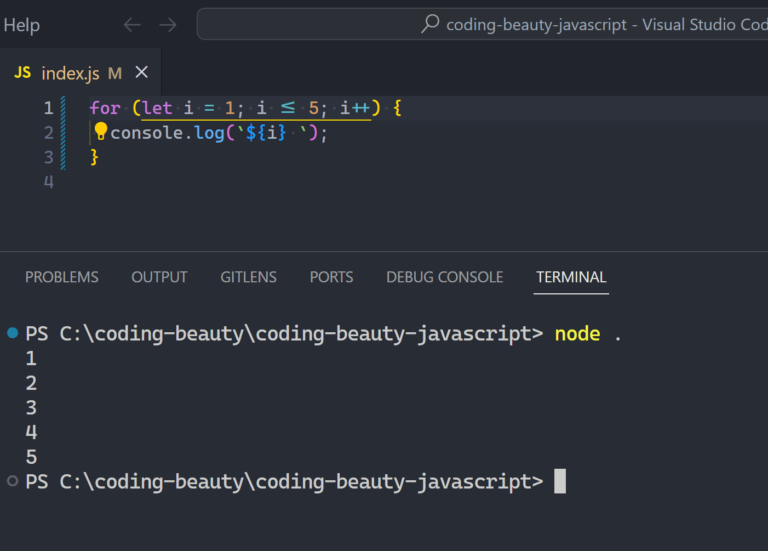Click the magnifier icon in the search bar
This screenshot has width=768, height=551.
point(430,24)
